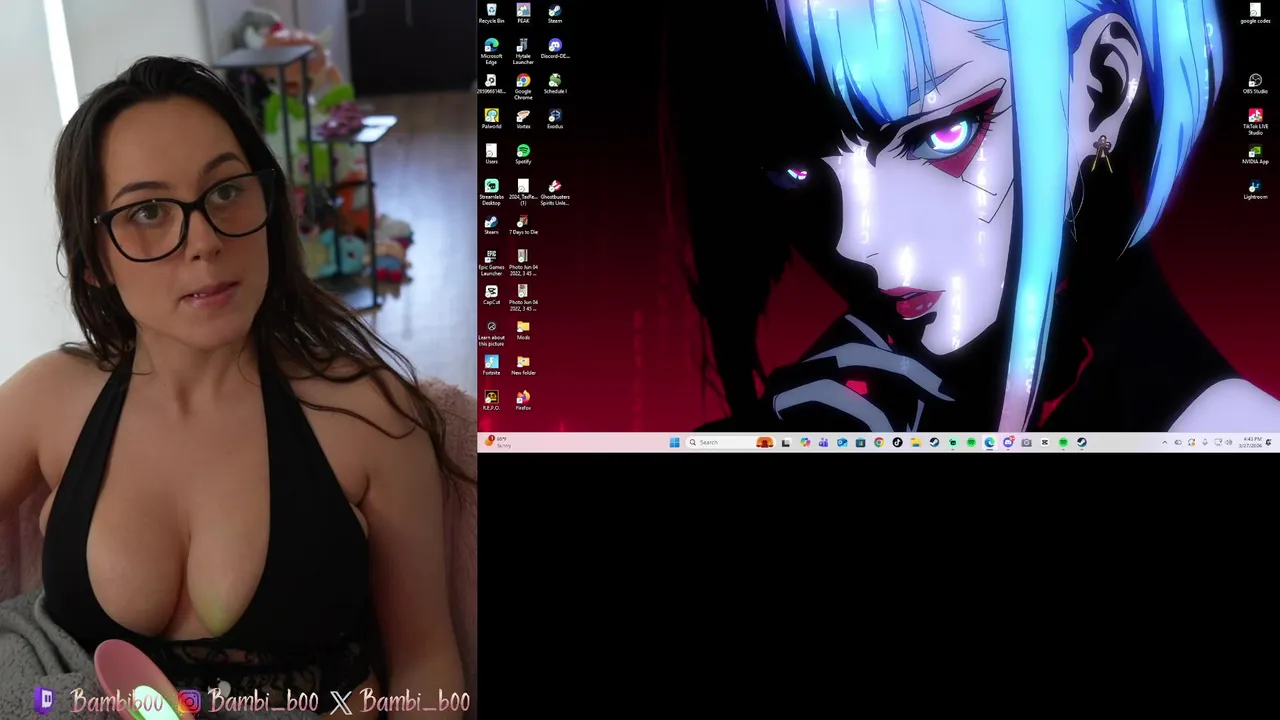
Task: Launch R.E.P.O. desktop shortcut
Action: (x=491, y=400)
